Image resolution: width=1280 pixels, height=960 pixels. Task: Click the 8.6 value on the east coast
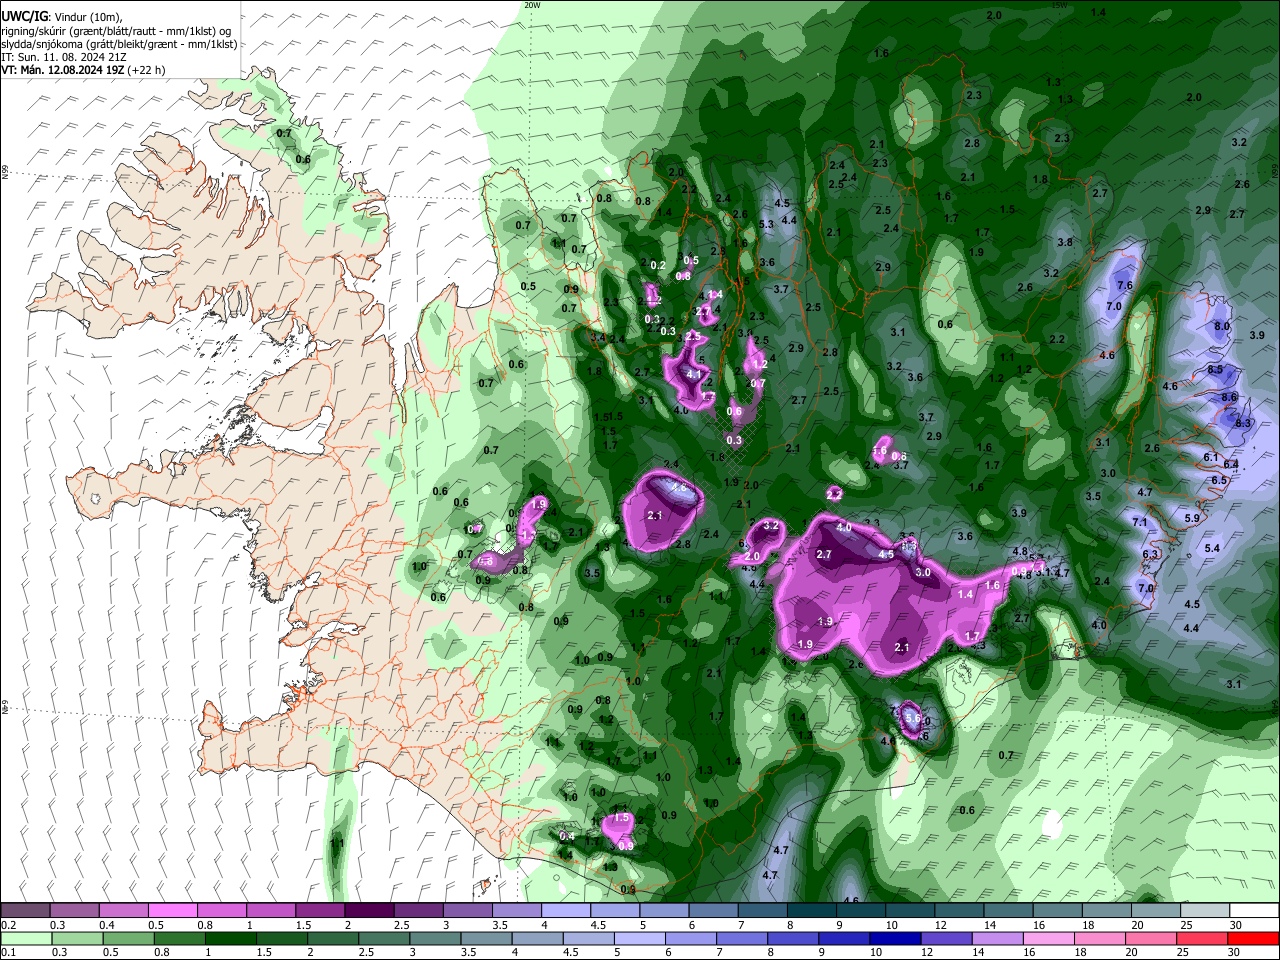pos(1229,397)
